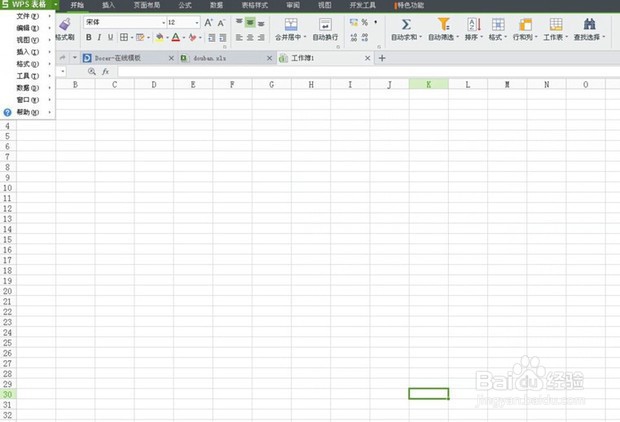This screenshot has height=422, width=620.
Task: Click the Sort (排序) A-Z icon
Action: point(474,25)
